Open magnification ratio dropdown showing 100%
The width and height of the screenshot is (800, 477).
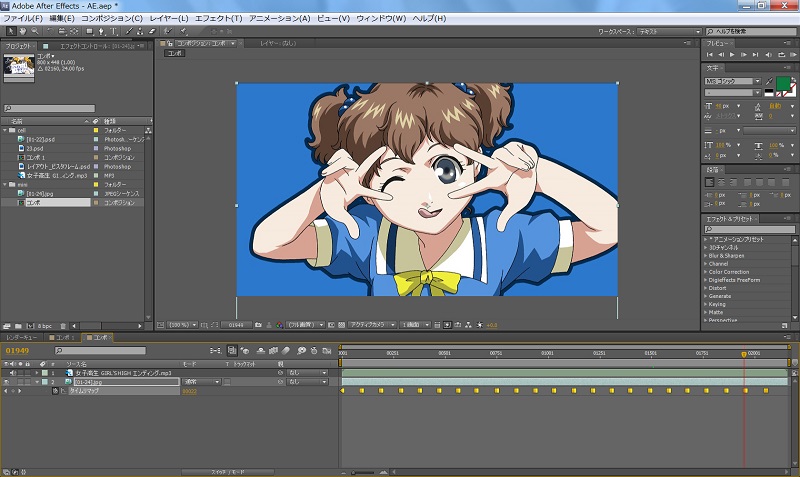coord(181,325)
